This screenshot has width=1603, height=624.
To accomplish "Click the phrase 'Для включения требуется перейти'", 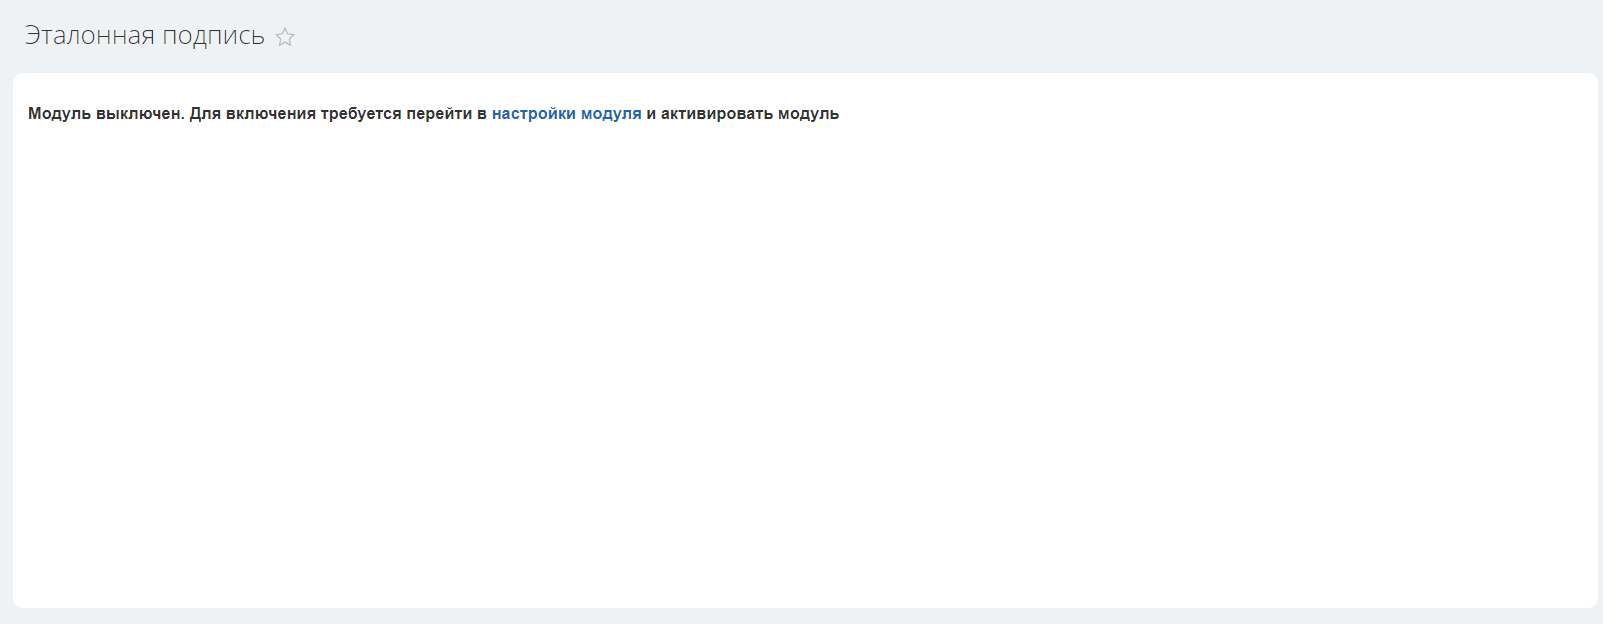I will coord(330,114).
